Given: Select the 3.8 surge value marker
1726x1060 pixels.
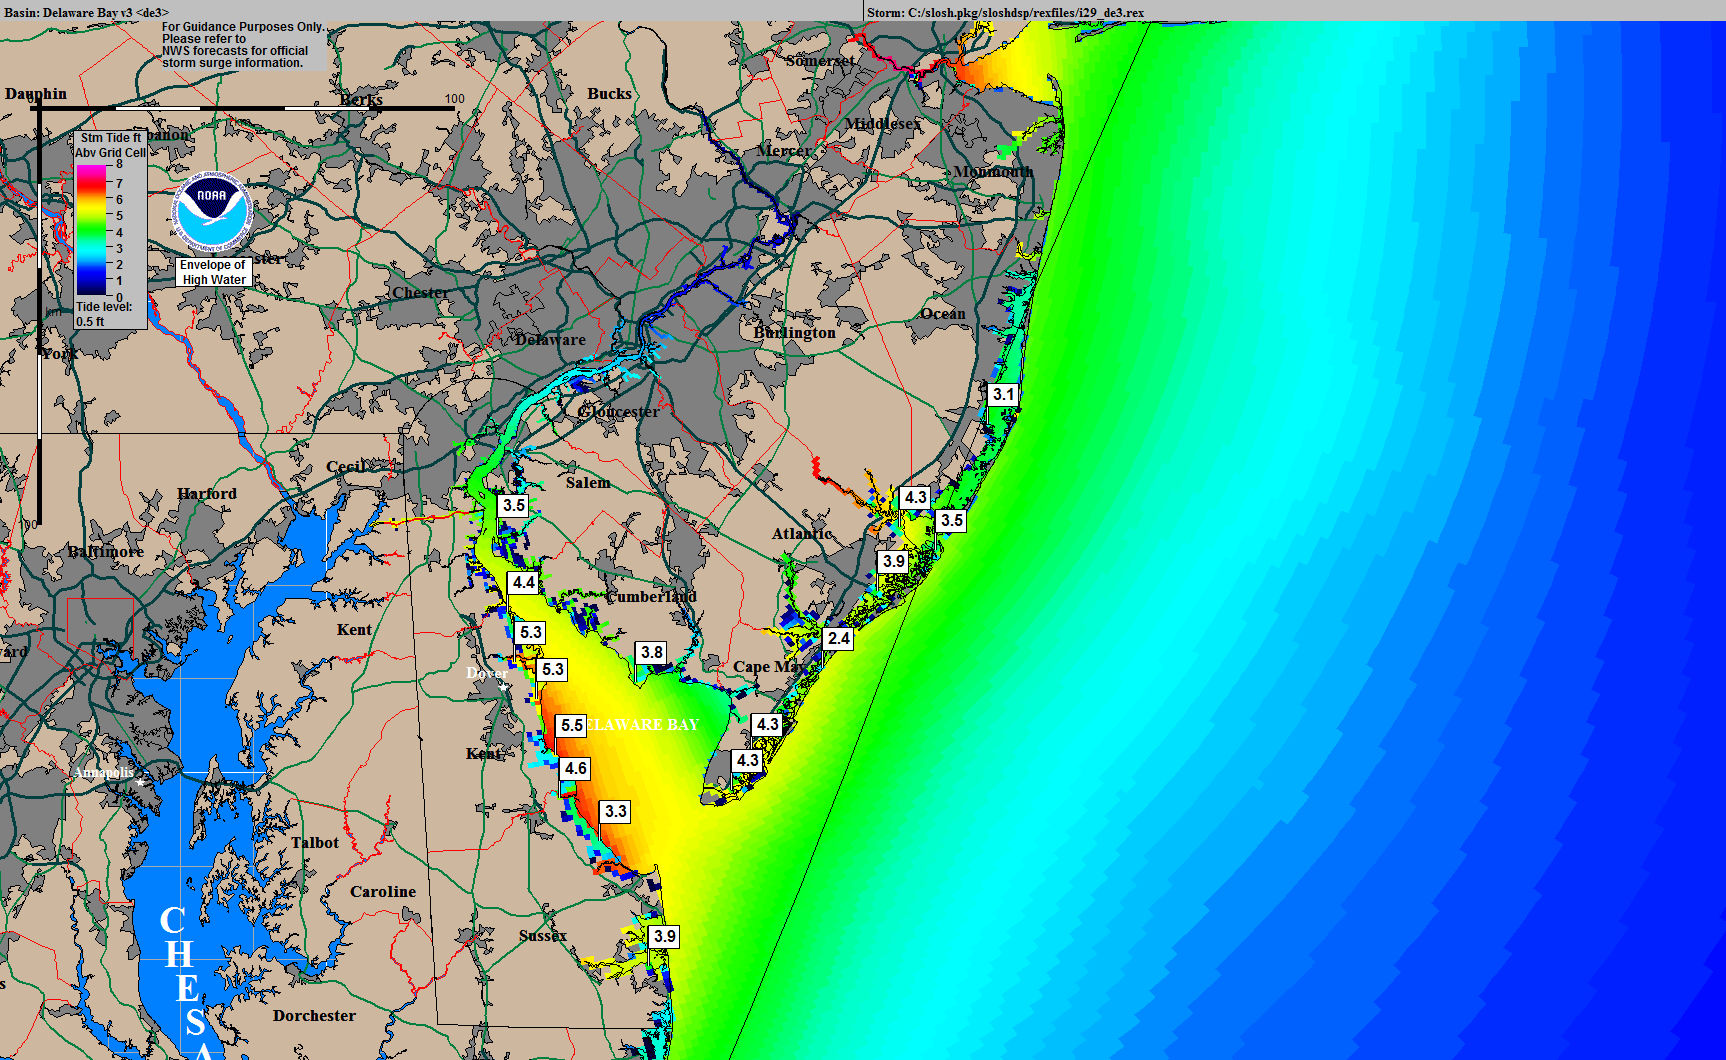Looking at the screenshot, I should click(x=652, y=653).
